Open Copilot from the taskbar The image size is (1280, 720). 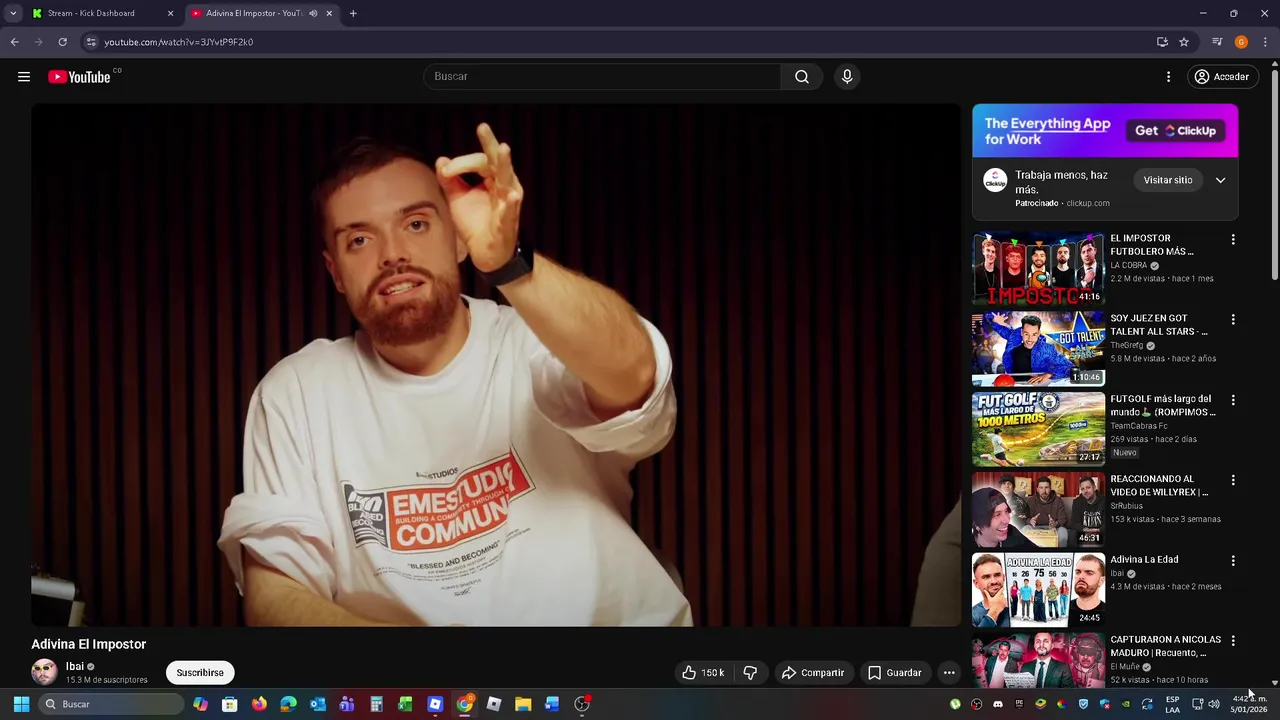pyautogui.click(x=201, y=704)
